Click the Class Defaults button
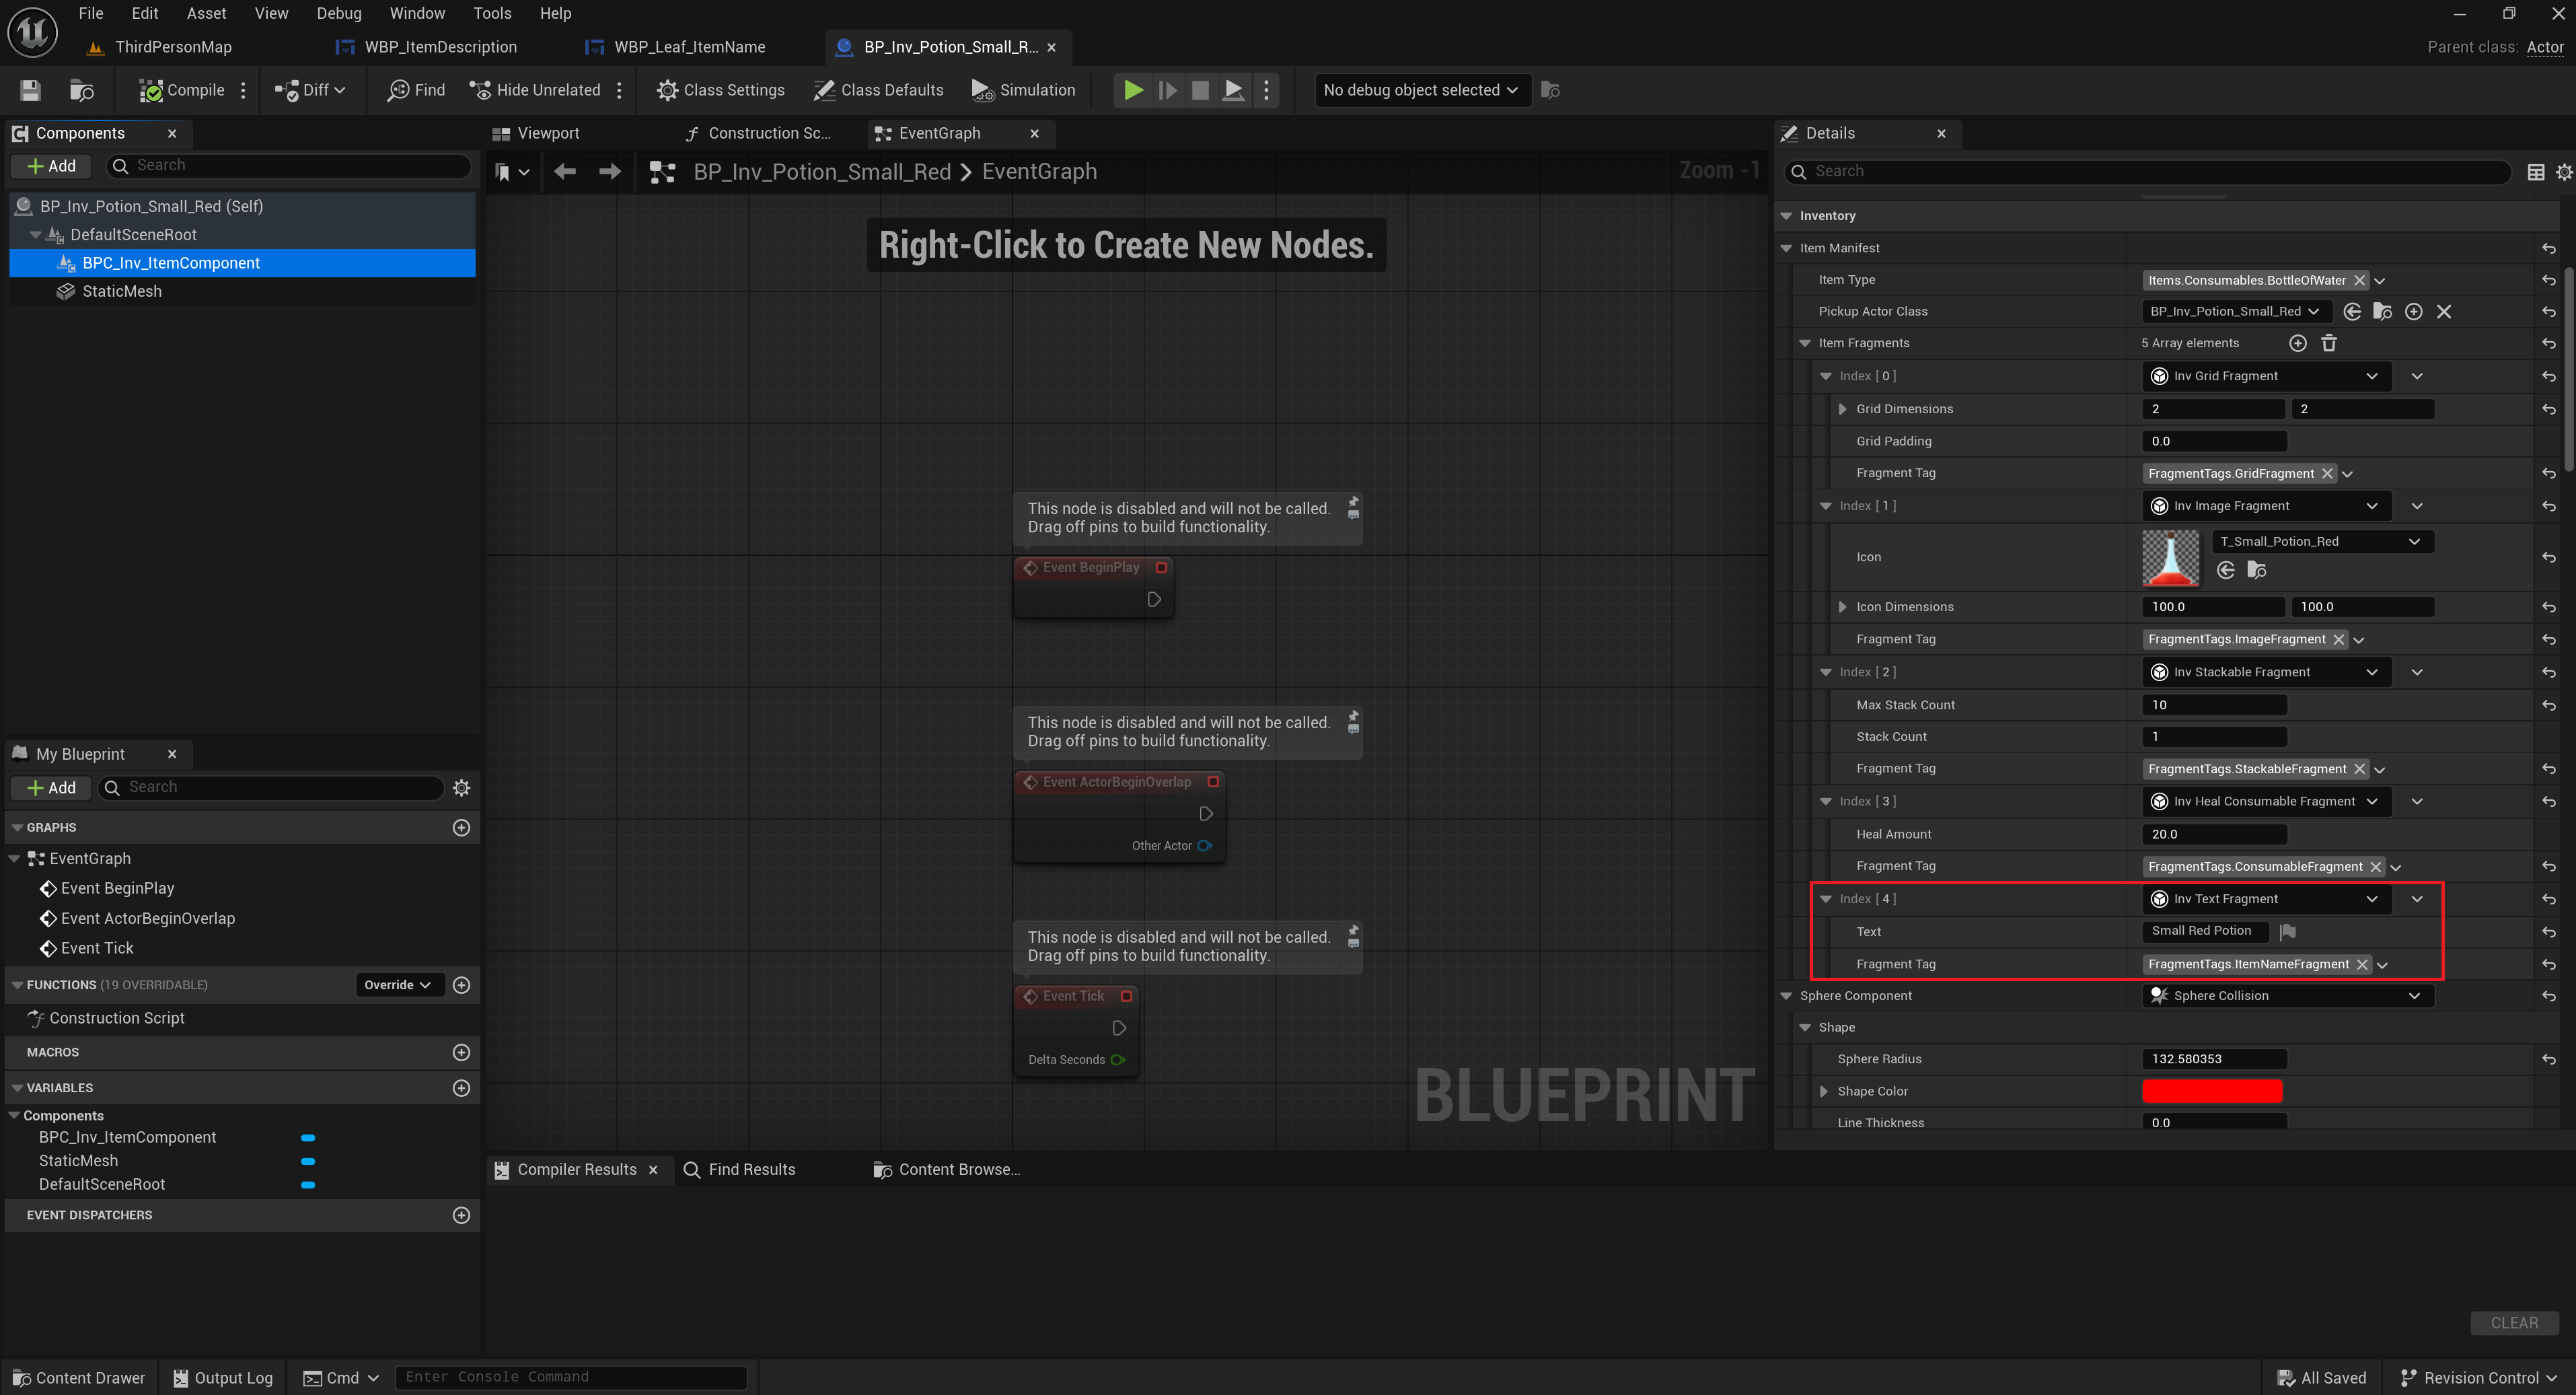The image size is (2576, 1395). pos(878,90)
